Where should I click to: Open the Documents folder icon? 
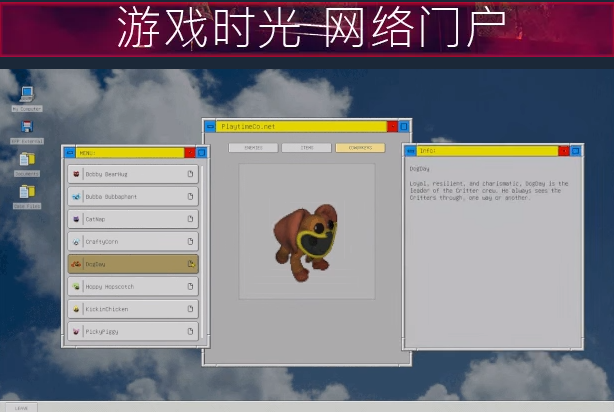click(27, 164)
